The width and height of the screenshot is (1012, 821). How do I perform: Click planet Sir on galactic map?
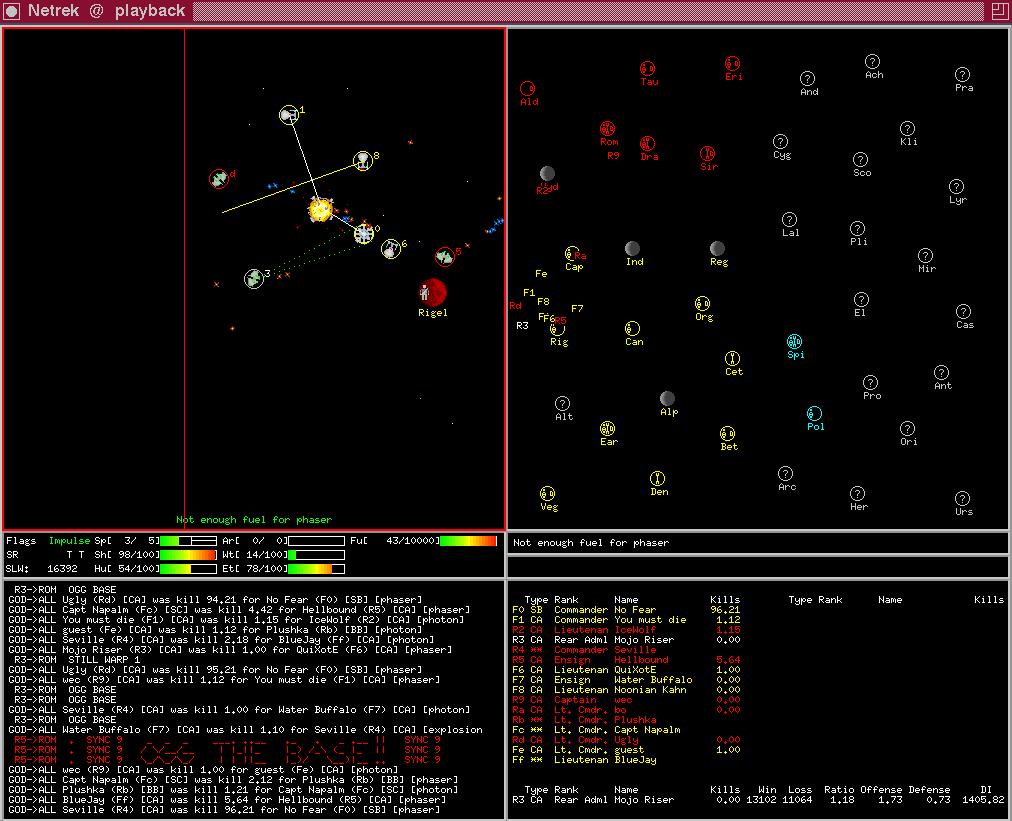pos(707,154)
